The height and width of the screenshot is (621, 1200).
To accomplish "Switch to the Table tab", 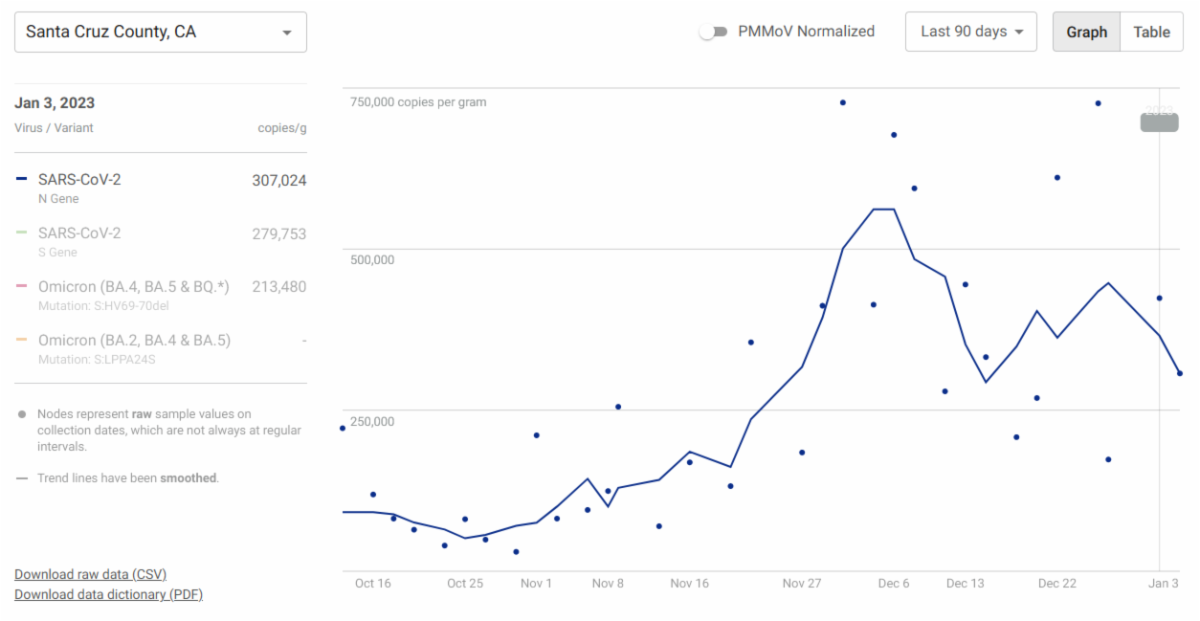I will [x=1151, y=32].
